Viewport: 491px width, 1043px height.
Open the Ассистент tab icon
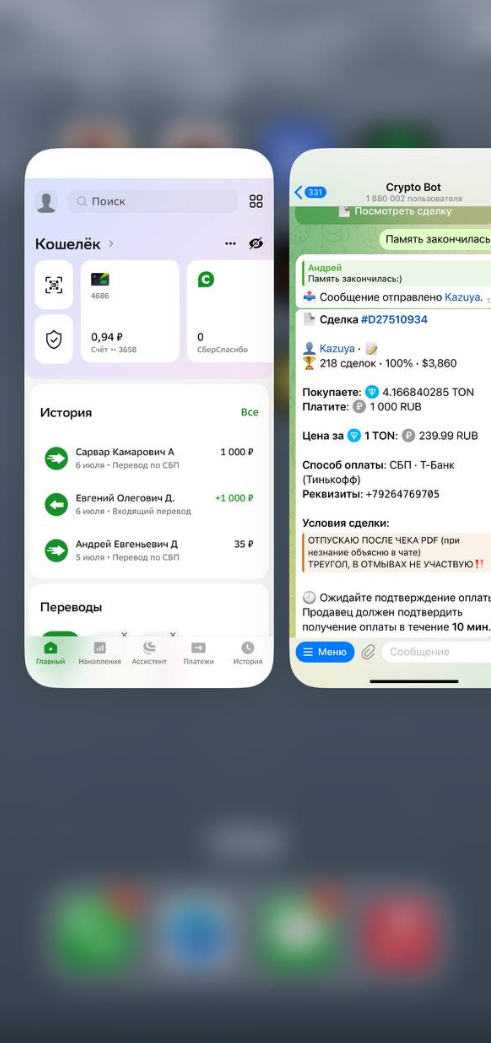[149, 647]
